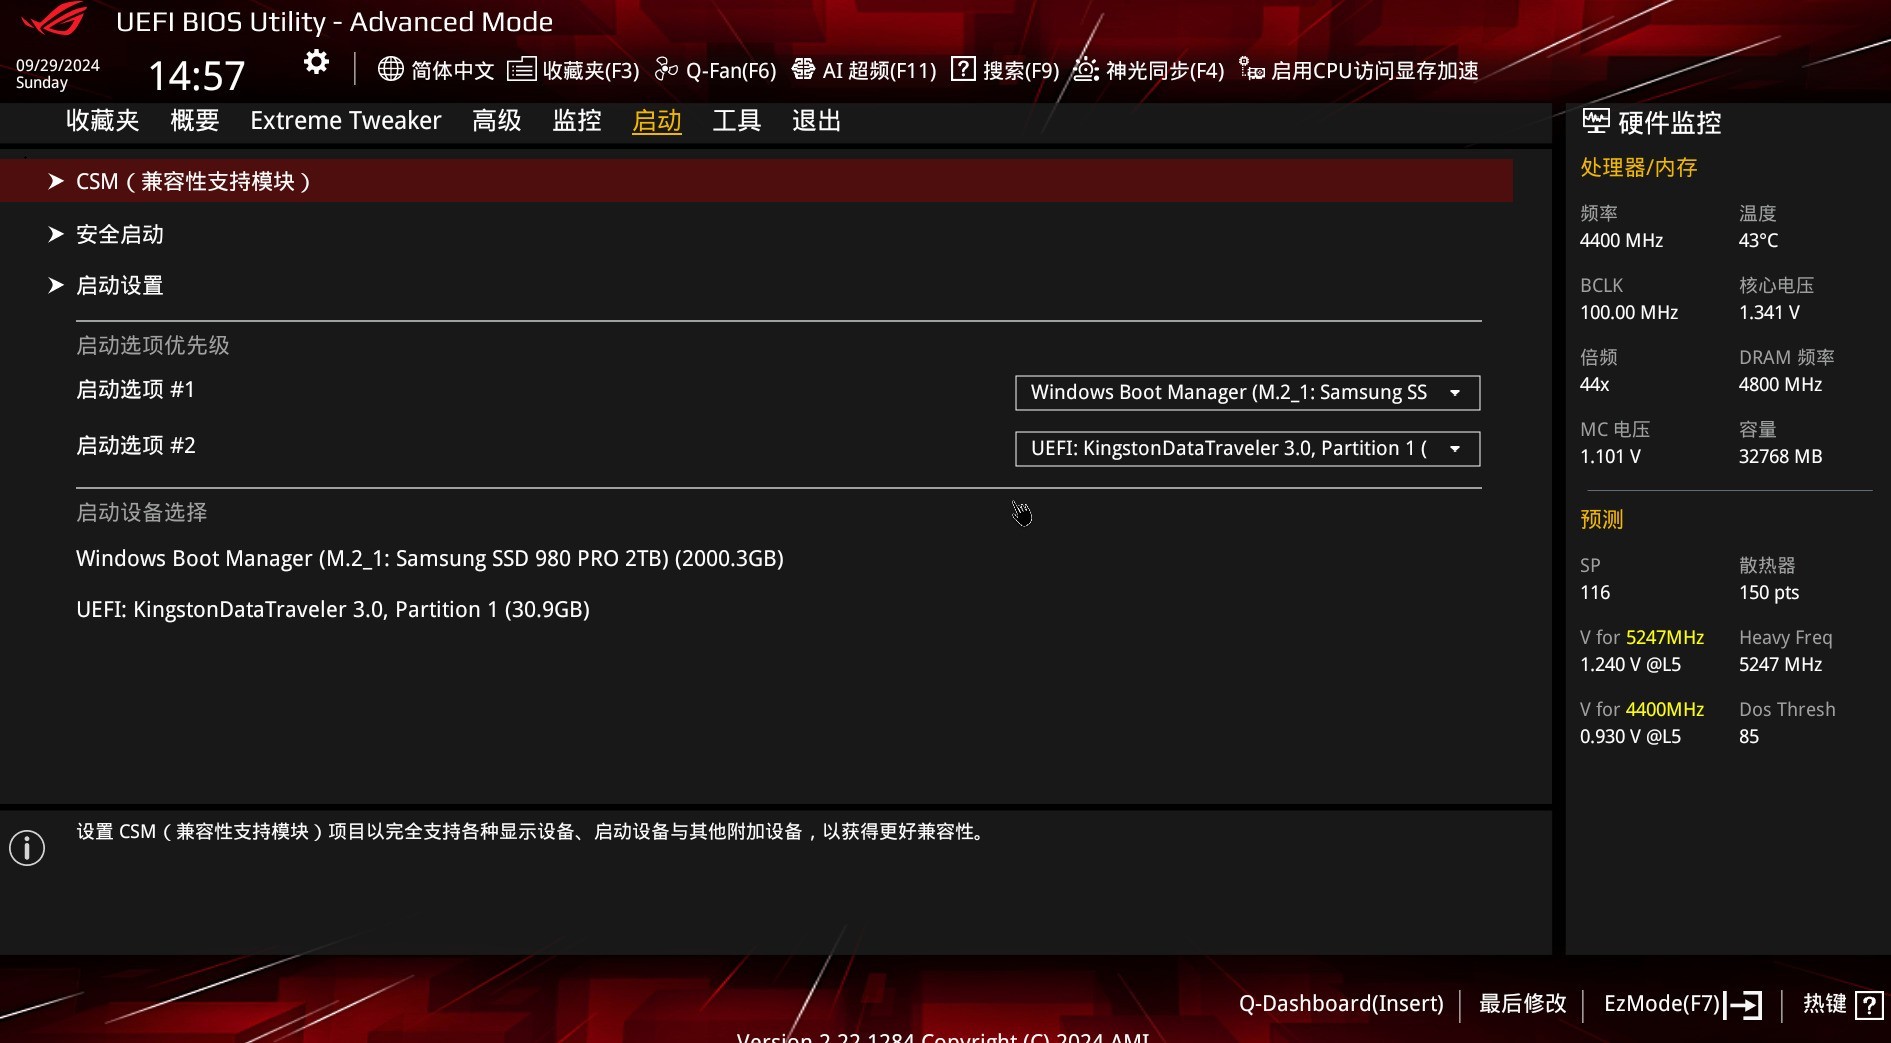The image size is (1891, 1043).
Task: Click the 09/29/2024 date
Action: 58,65
